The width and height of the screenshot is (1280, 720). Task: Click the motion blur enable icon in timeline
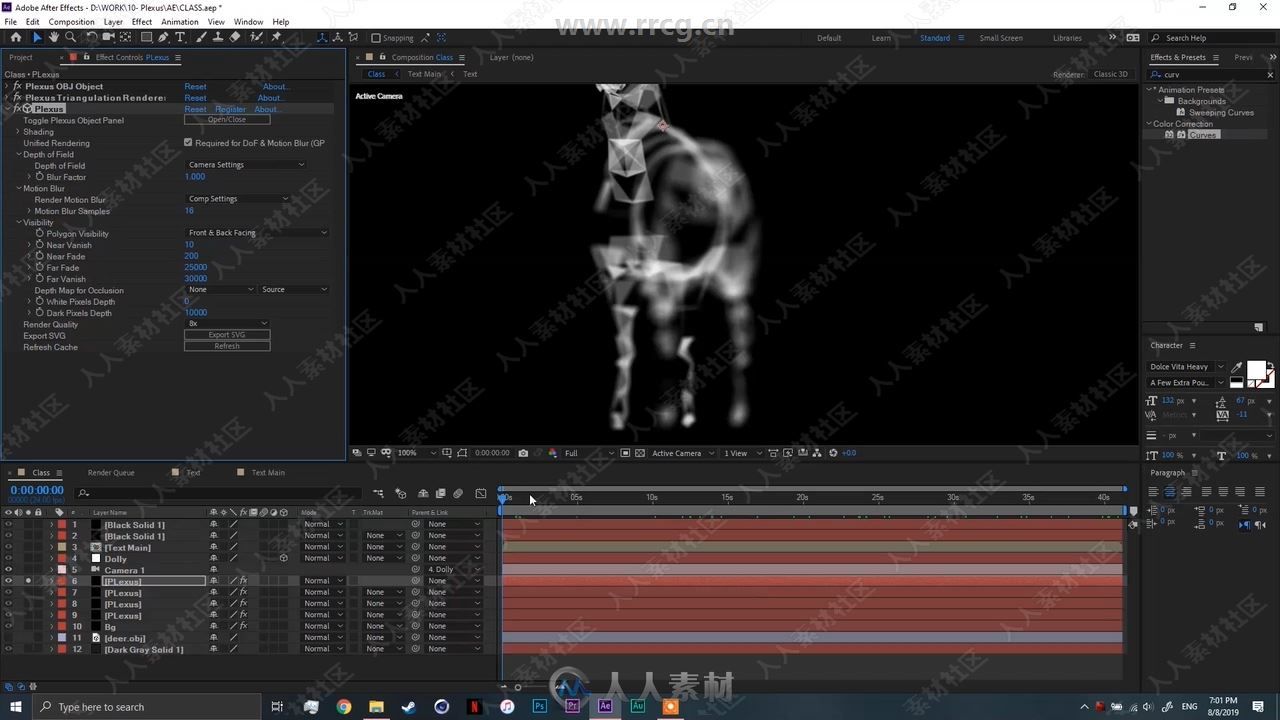[x=458, y=493]
